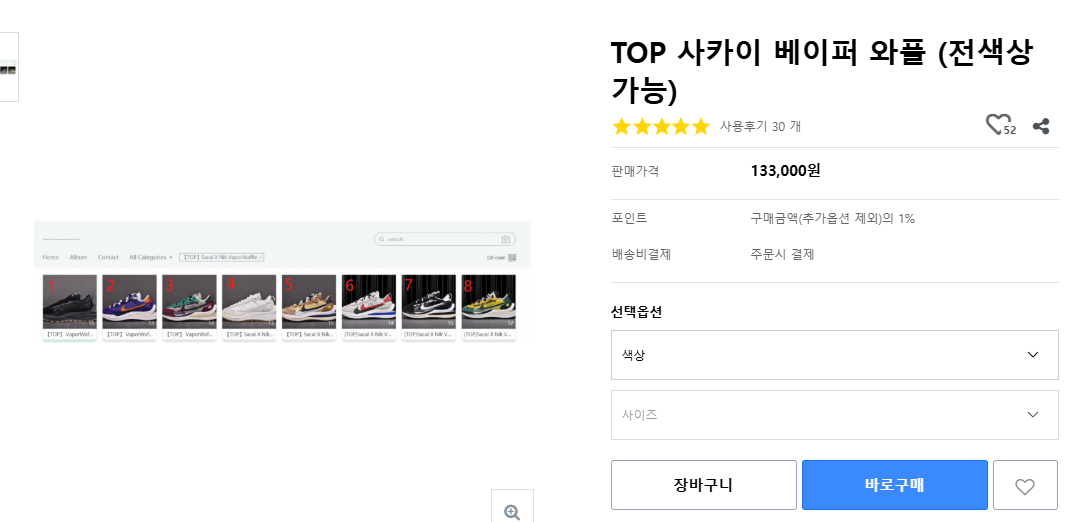The height and width of the screenshot is (522, 1080).
Task: Click the Home item in product image
Action: point(50,258)
